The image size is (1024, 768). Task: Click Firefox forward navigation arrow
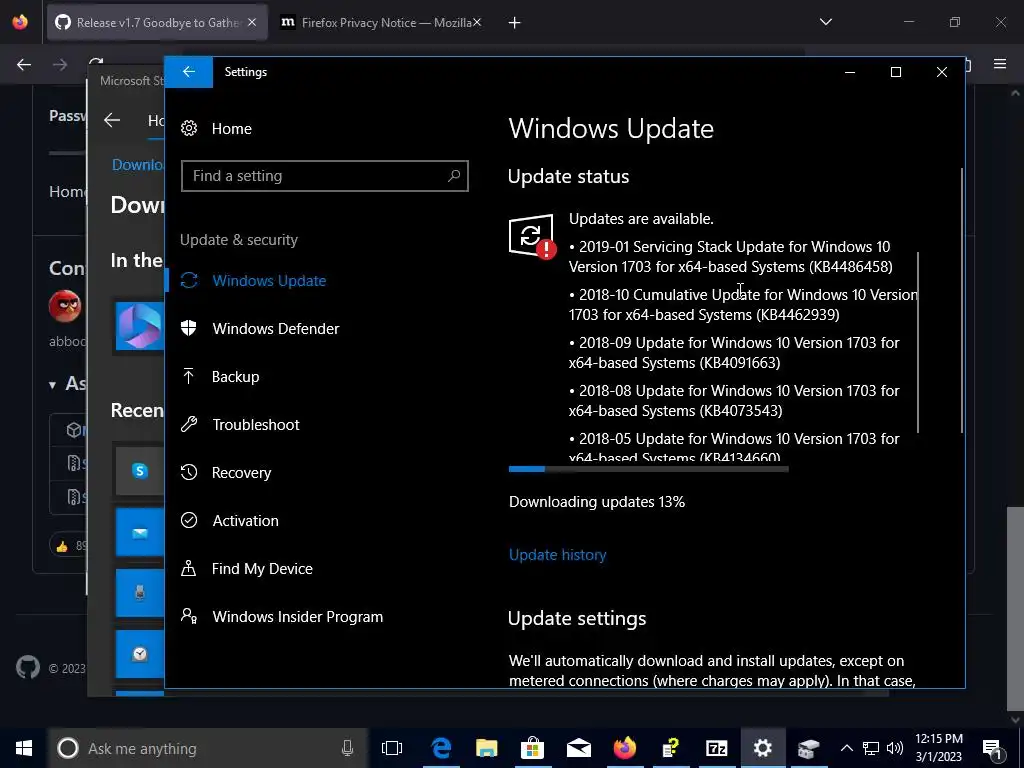pos(60,64)
